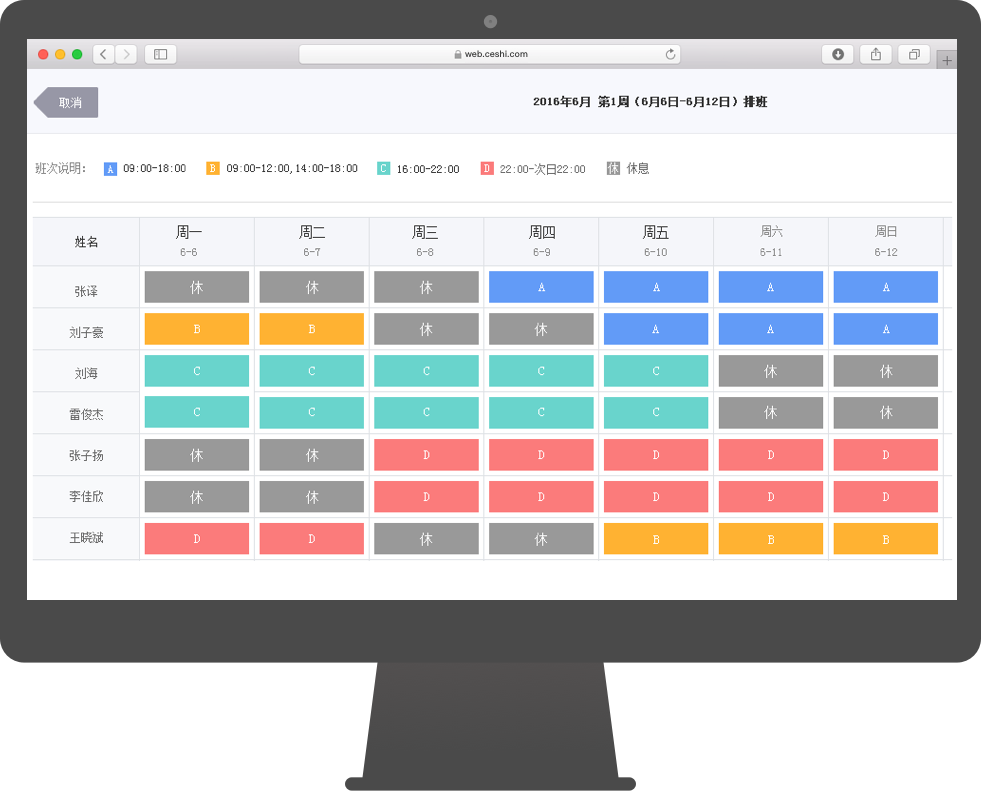Viewport: 981px width, 792px height.
Task: Select 张译's 周一 rest cell
Action: 196,287
